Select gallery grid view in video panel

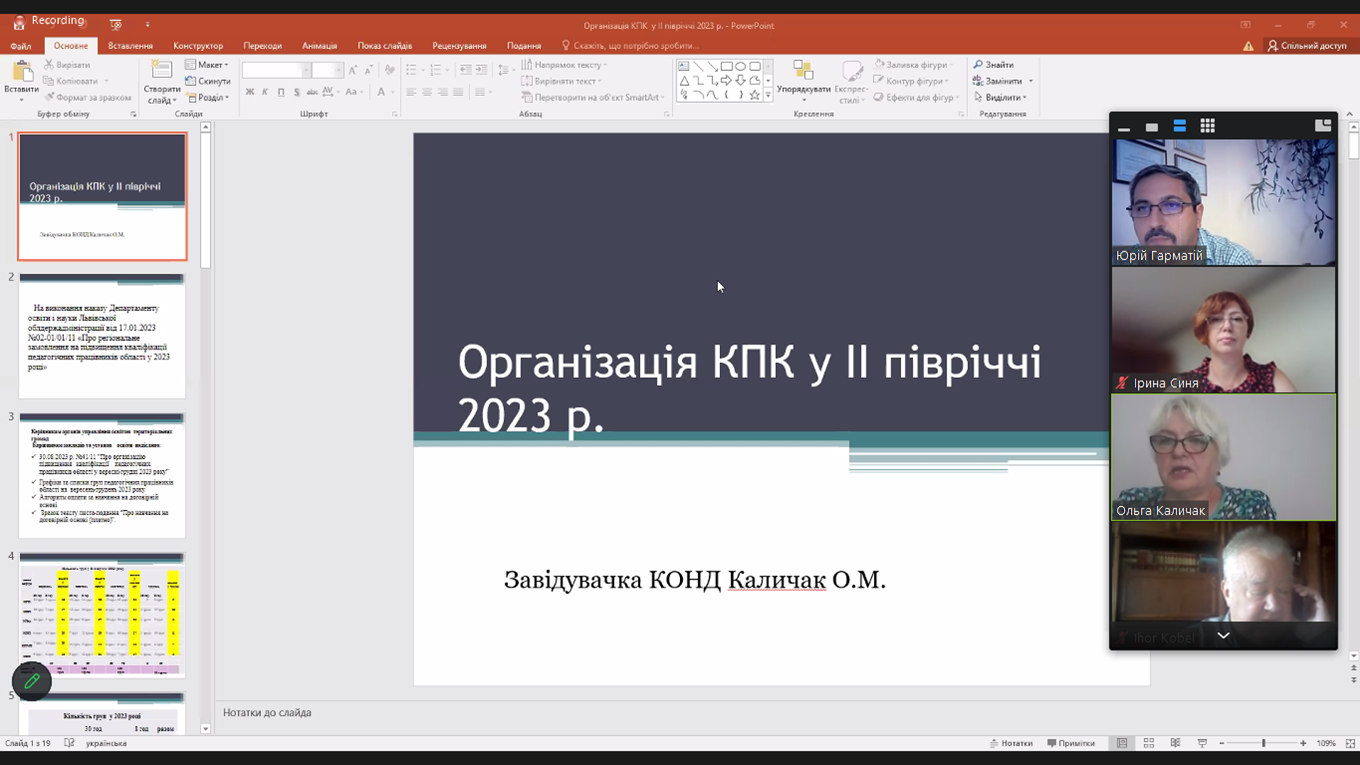[1207, 126]
